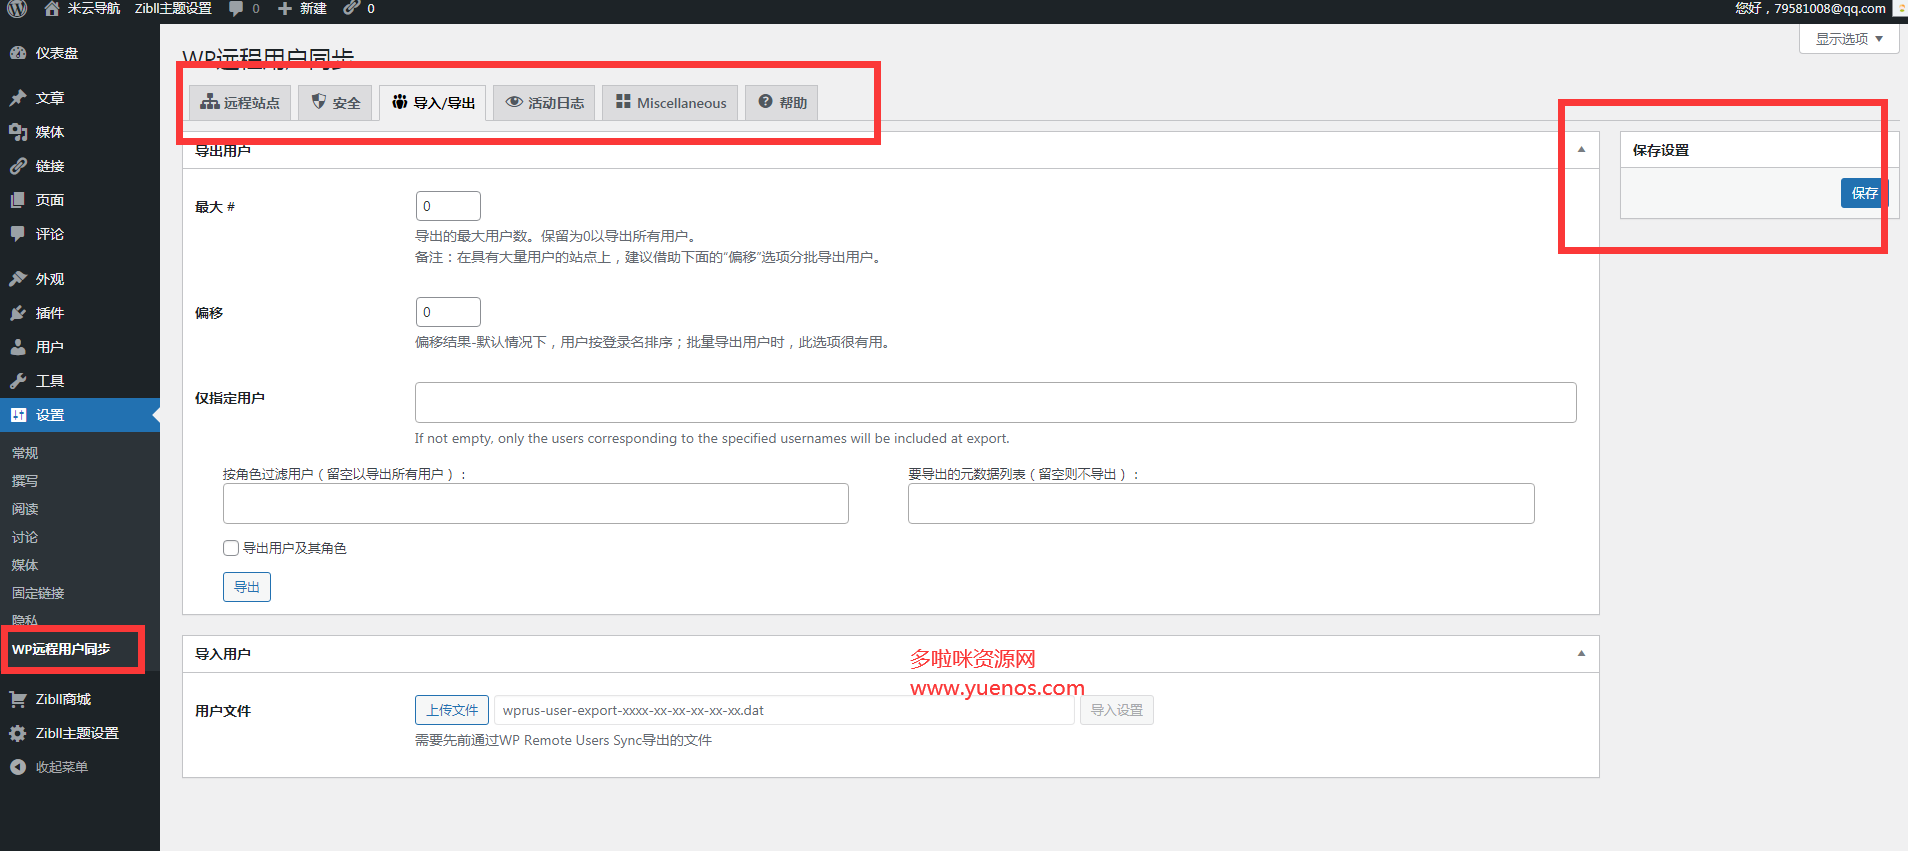Switch to 远程站点 tab
Screen dimensions: 1908x851
(x=240, y=103)
